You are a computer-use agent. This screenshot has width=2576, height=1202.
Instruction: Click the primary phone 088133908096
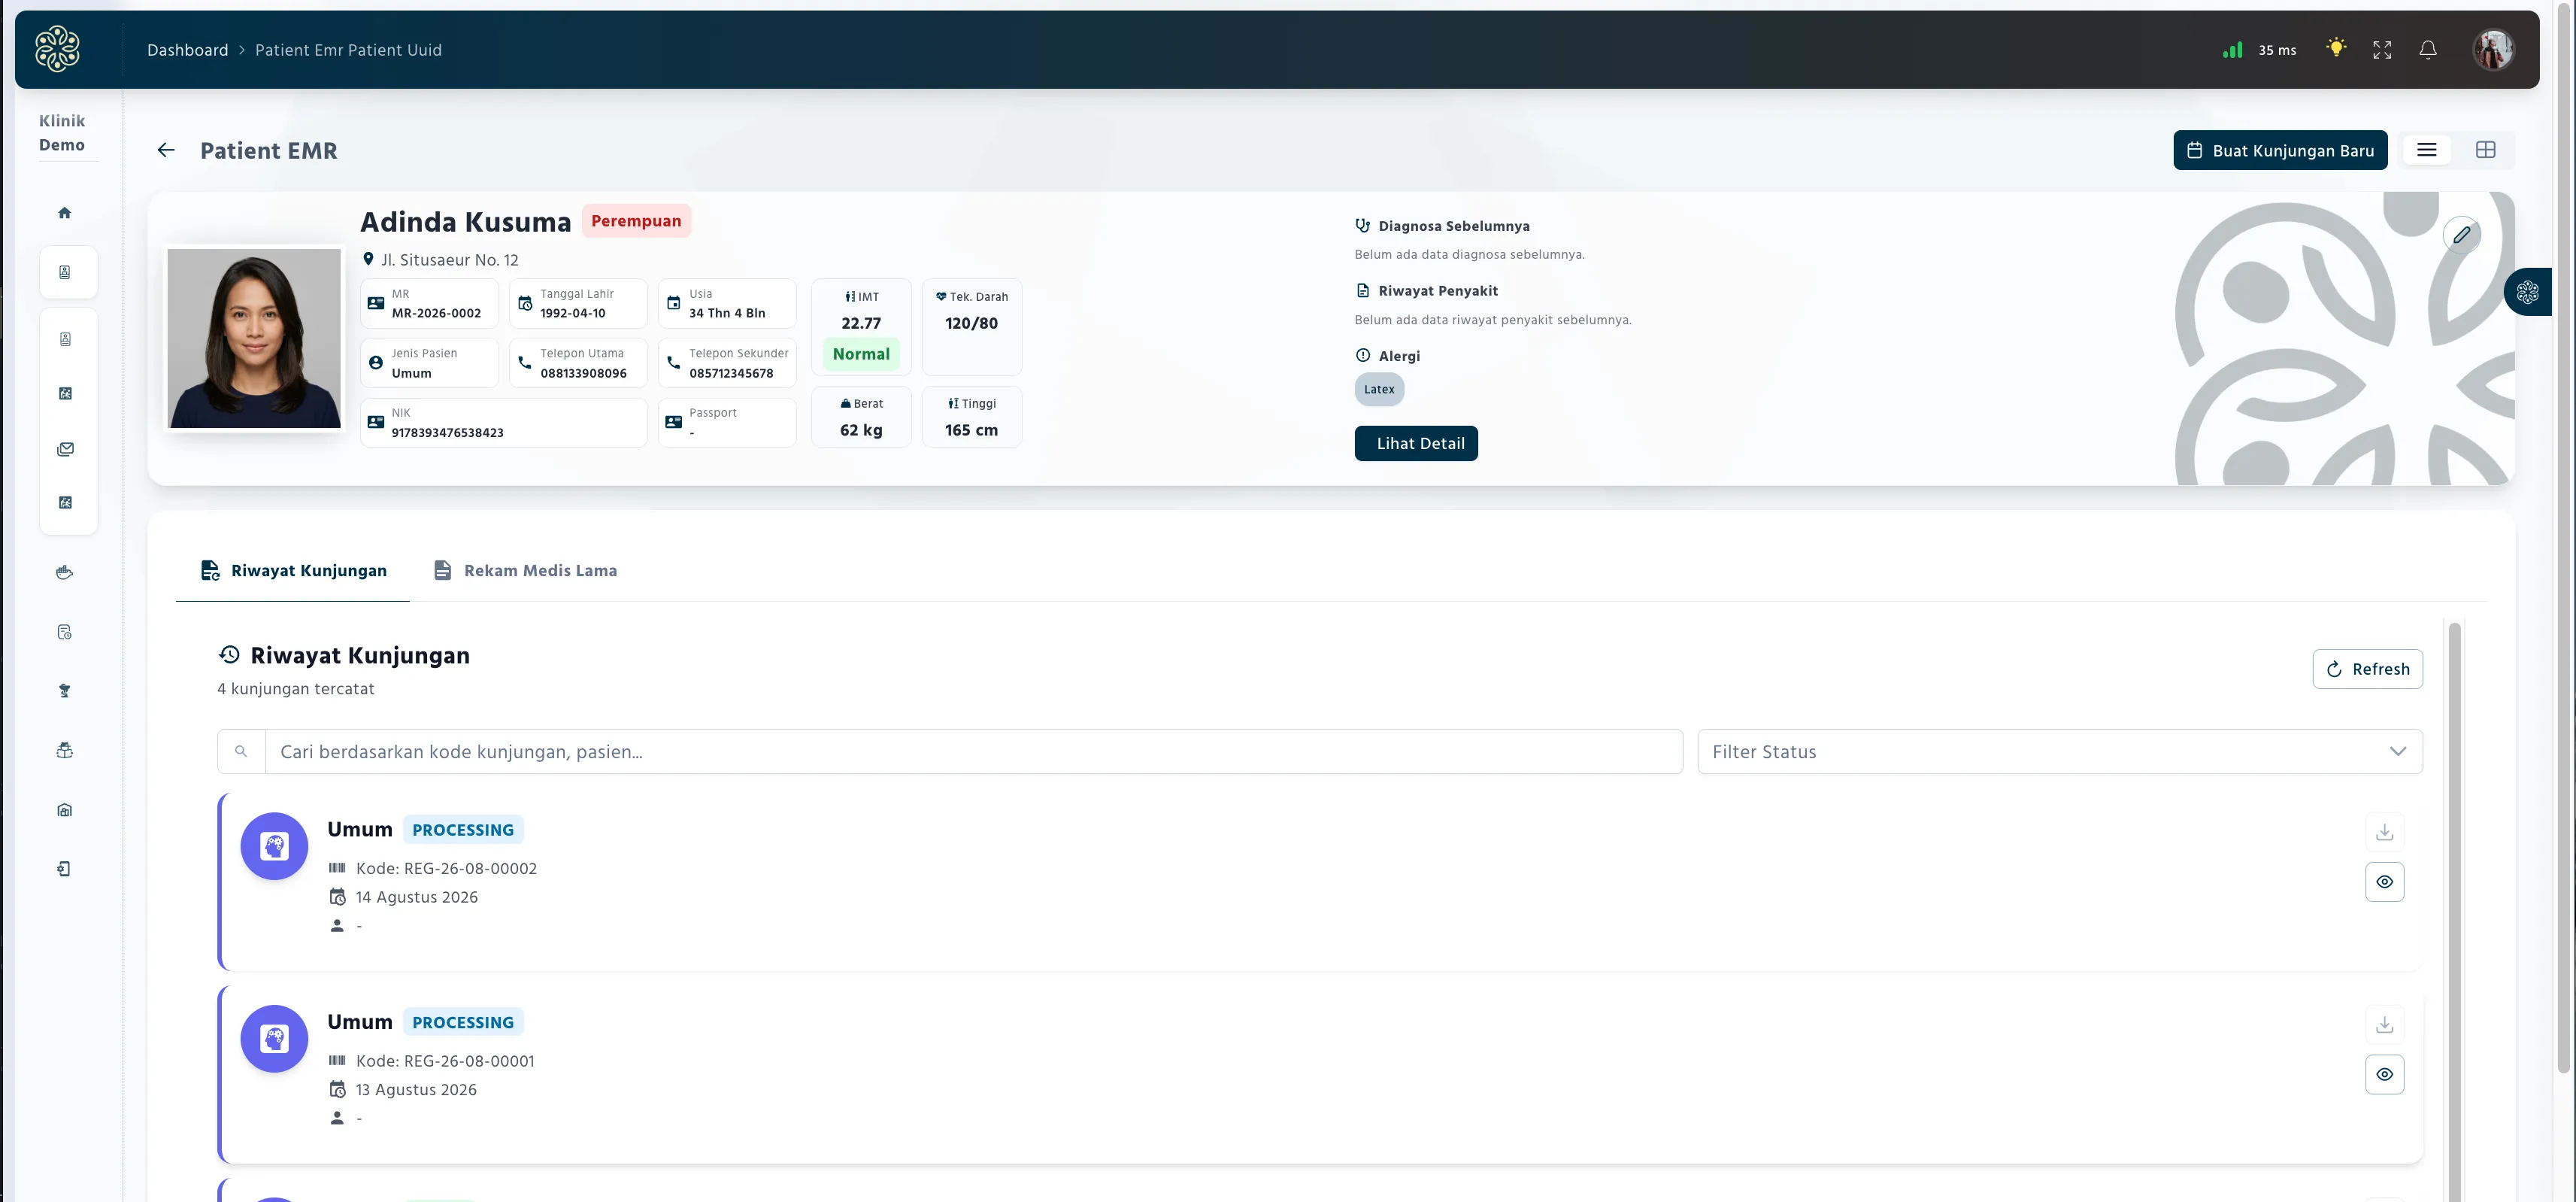point(583,373)
